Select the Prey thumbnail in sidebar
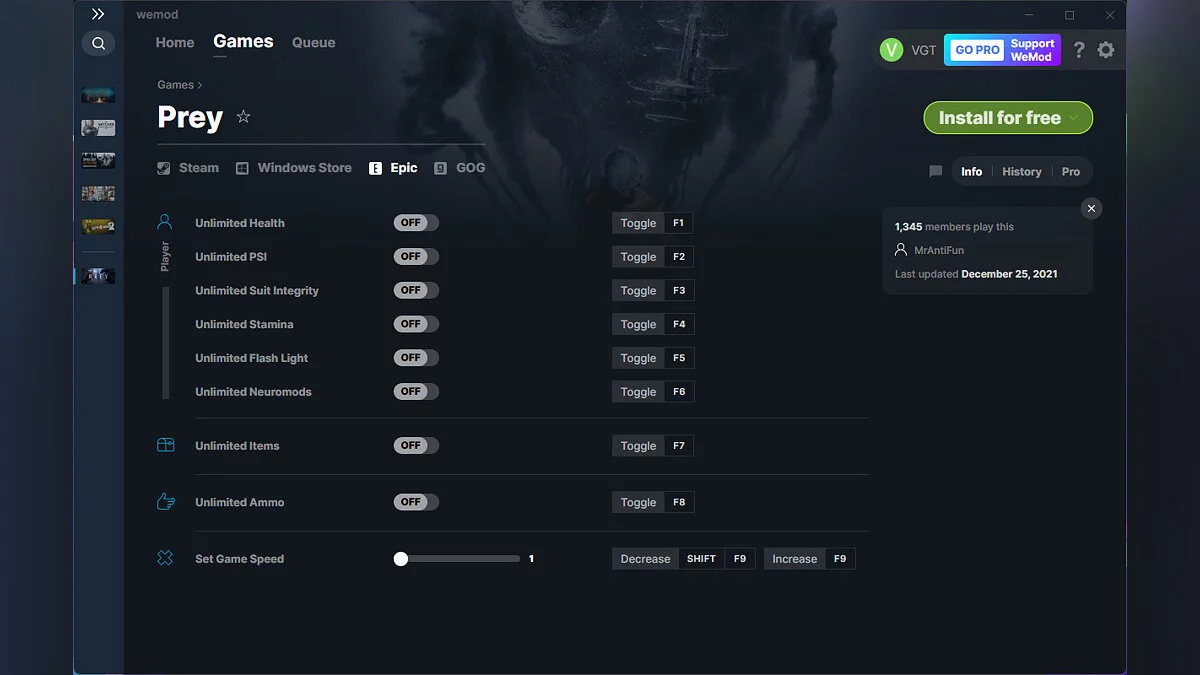The width and height of the screenshot is (1200, 675). pos(98,276)
